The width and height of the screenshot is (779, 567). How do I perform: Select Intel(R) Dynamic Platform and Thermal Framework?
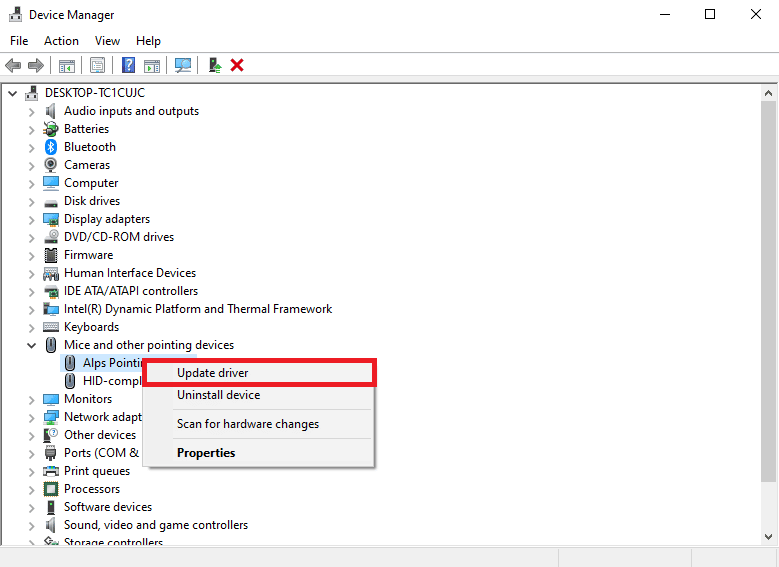pyautogui.click(x=198, y=309)
